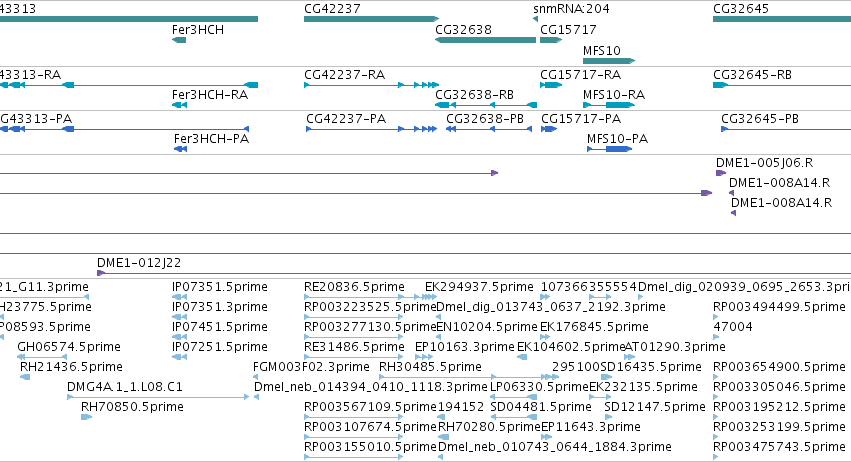Click the EK294937.5prime EST label

tap(479, 287)
